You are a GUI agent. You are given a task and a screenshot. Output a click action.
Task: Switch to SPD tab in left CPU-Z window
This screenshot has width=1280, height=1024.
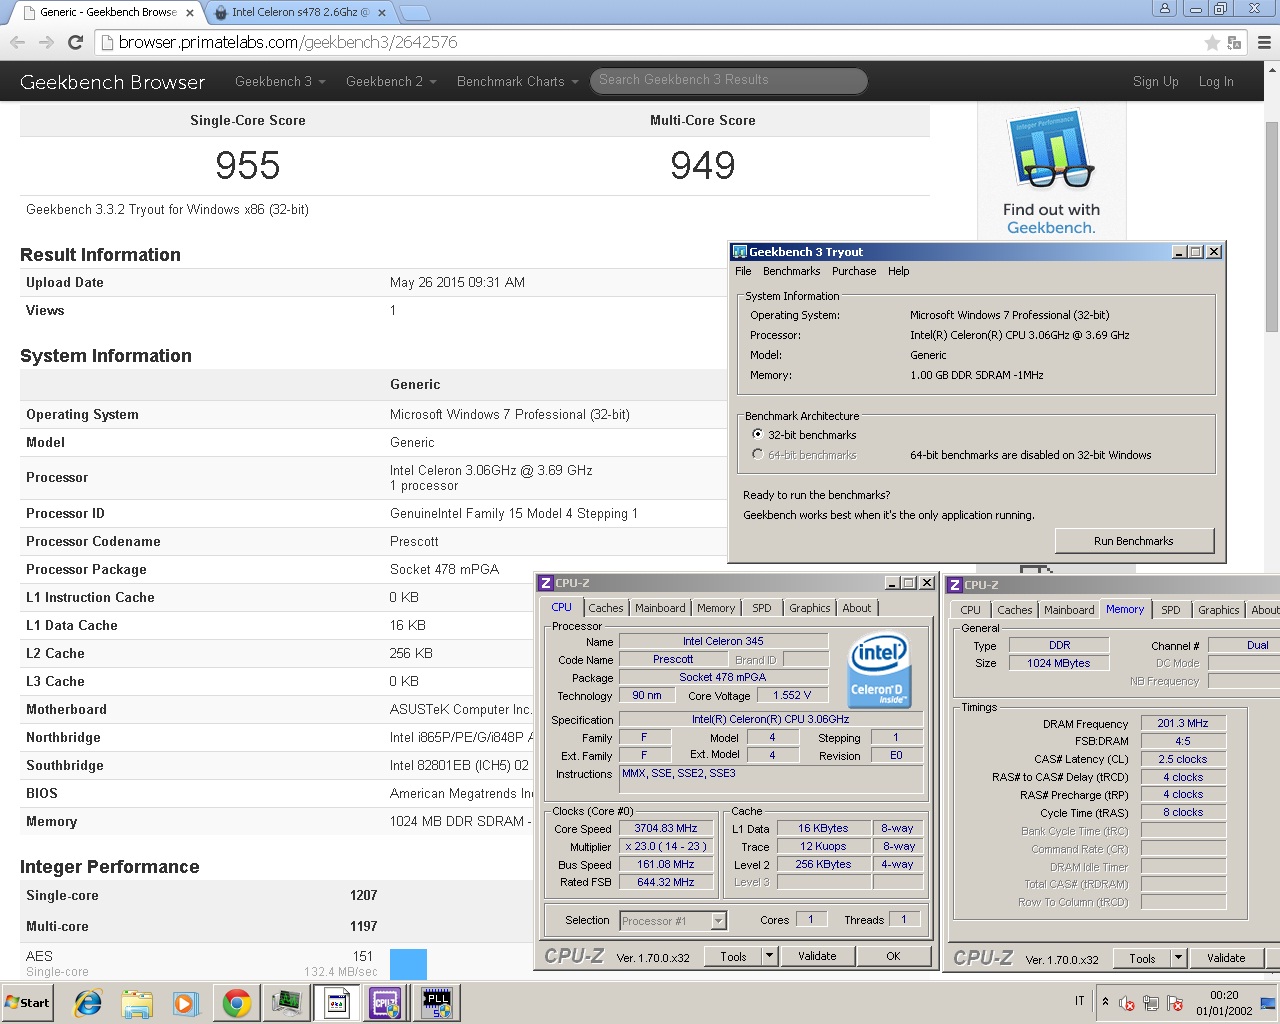point(762,608)
